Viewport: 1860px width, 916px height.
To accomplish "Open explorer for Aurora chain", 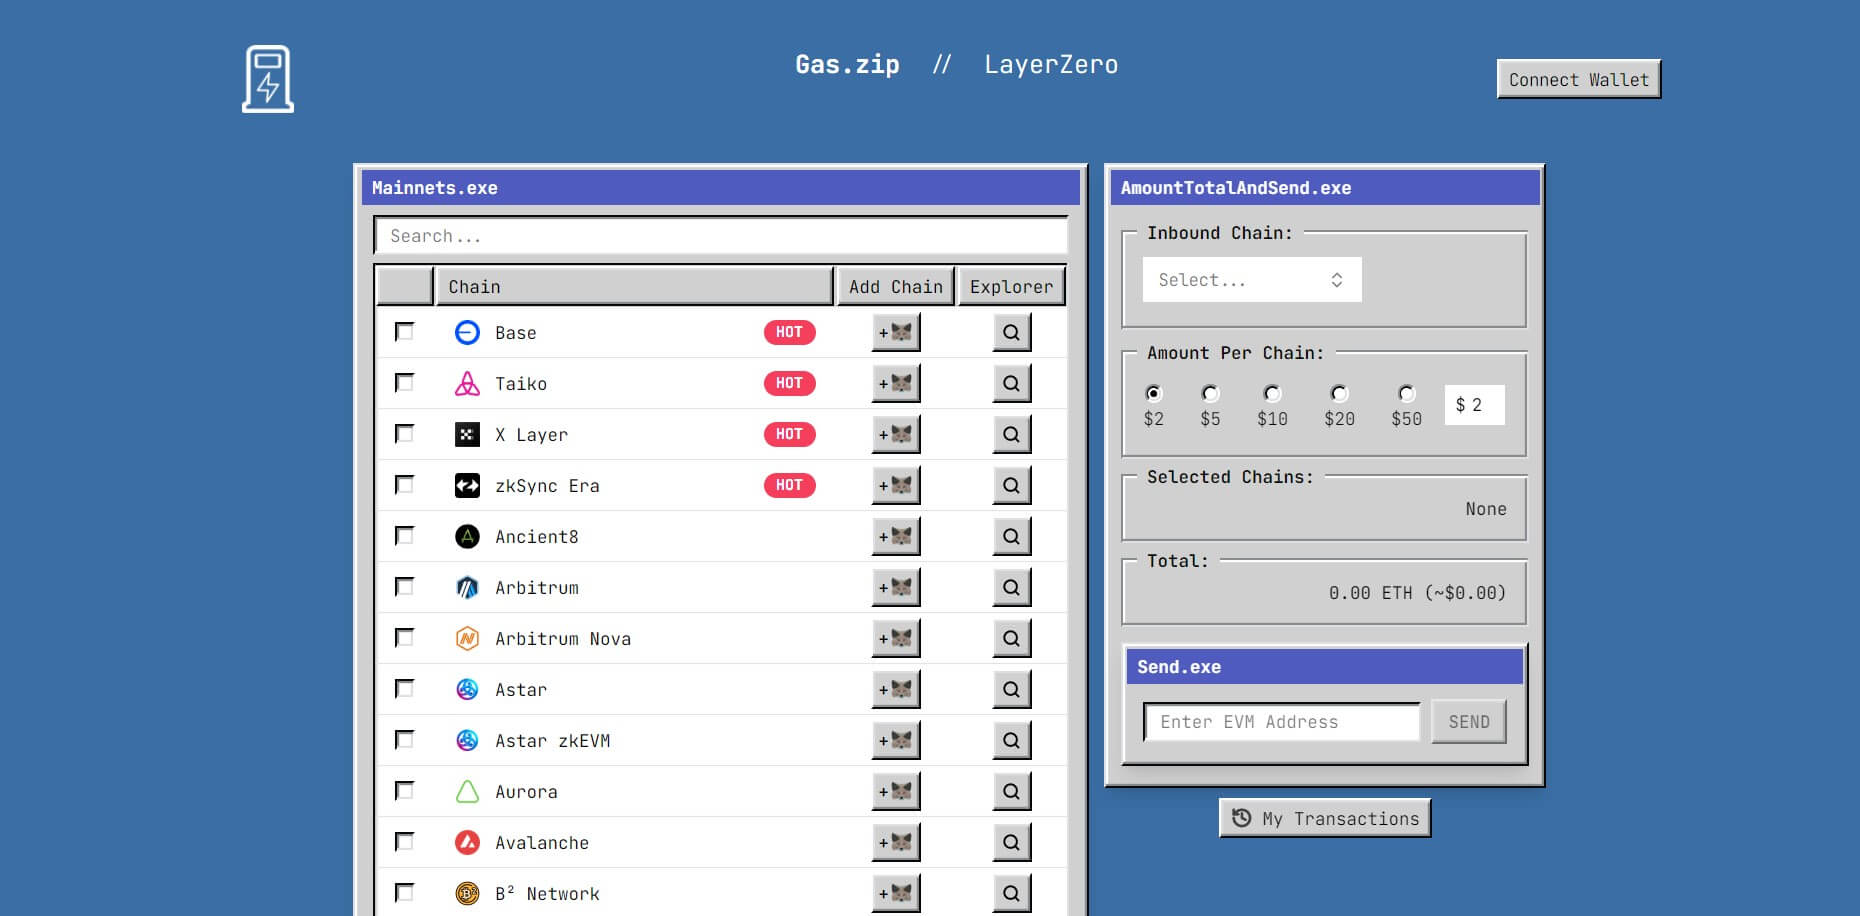I will (x=1011, y=791).
